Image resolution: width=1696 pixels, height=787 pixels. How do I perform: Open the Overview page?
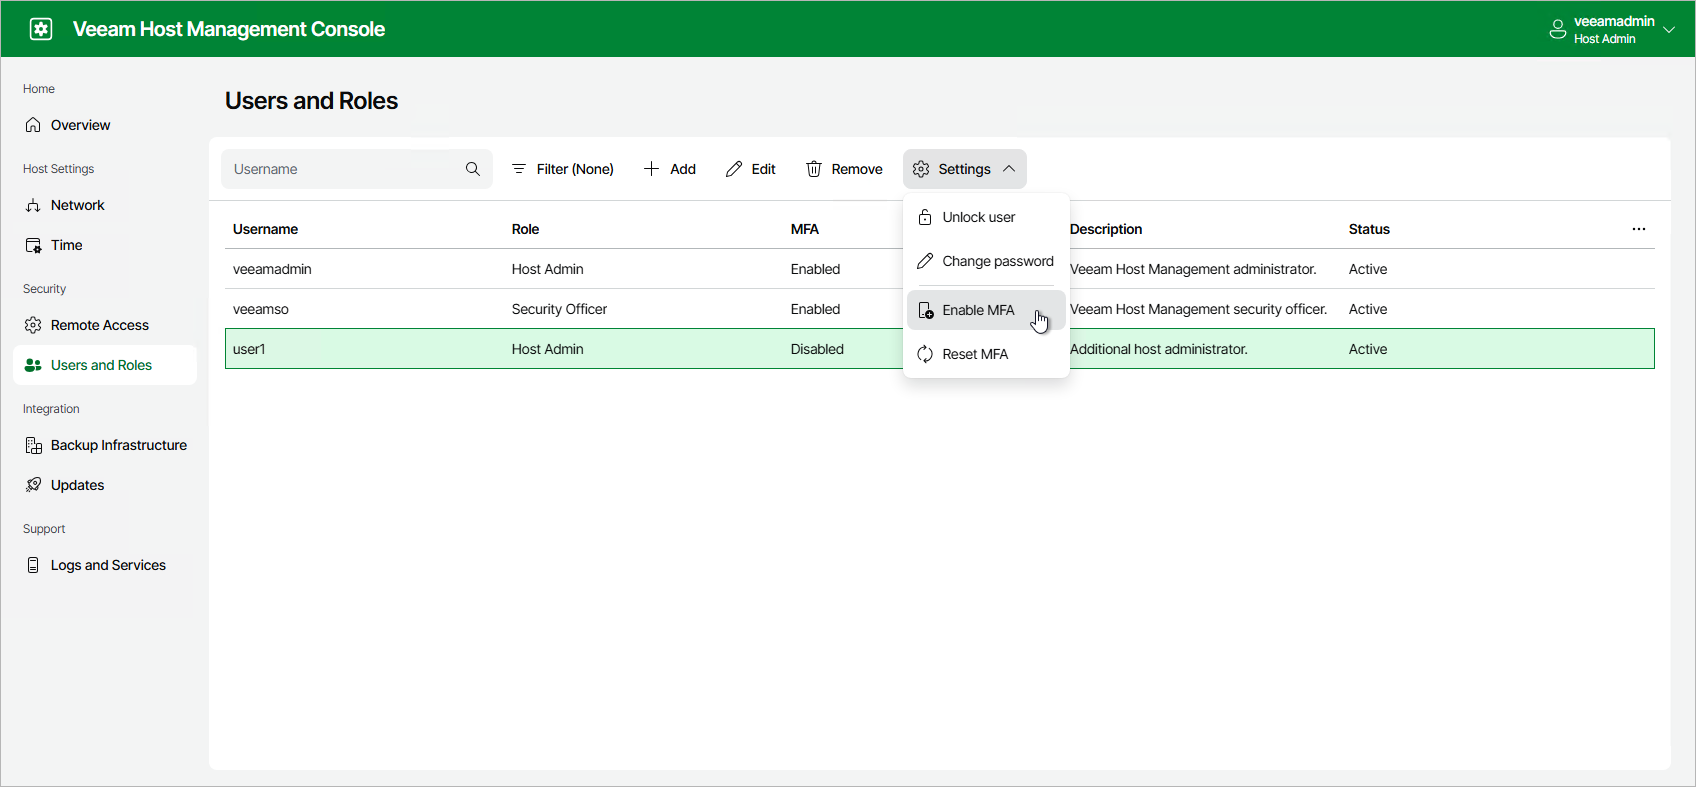(105, 125)
